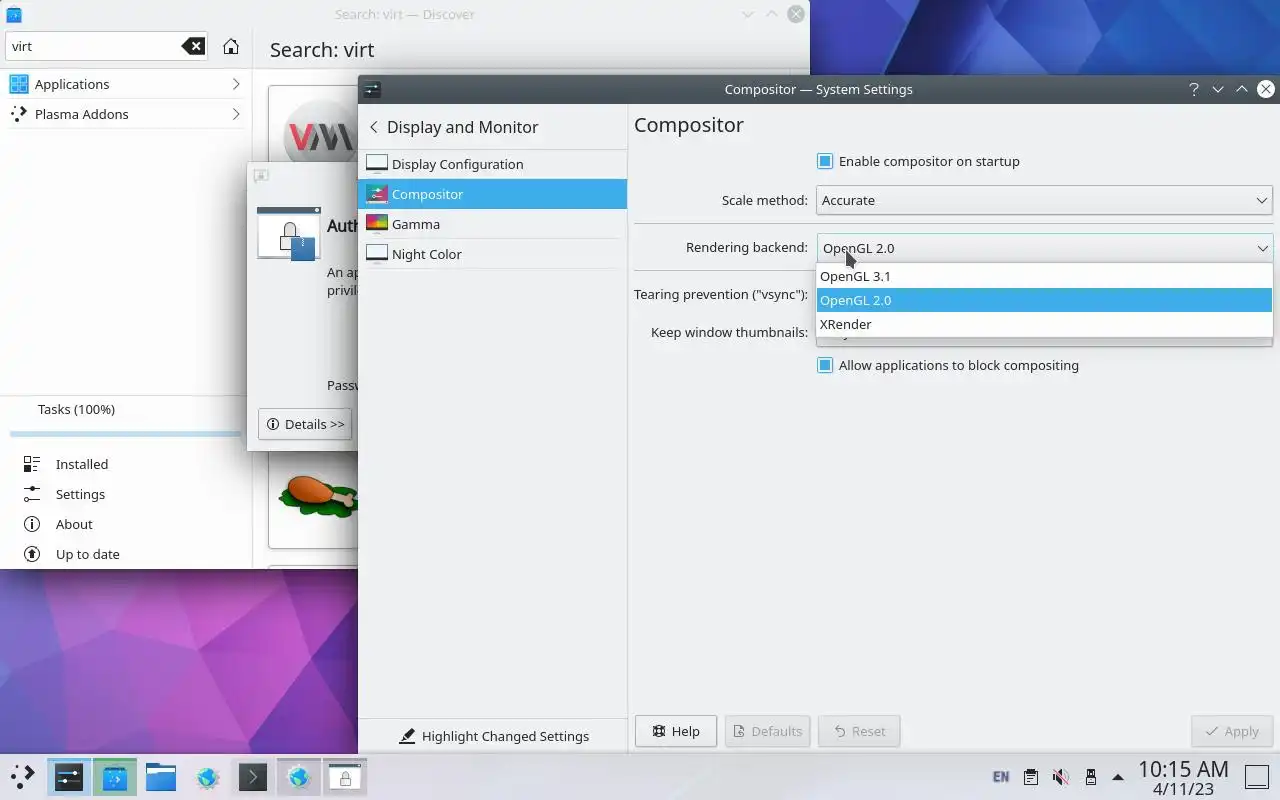This screenshot has width=1280, height=800.
Task: Click the What's This help icon
Action: click(x=1193, y=89)
